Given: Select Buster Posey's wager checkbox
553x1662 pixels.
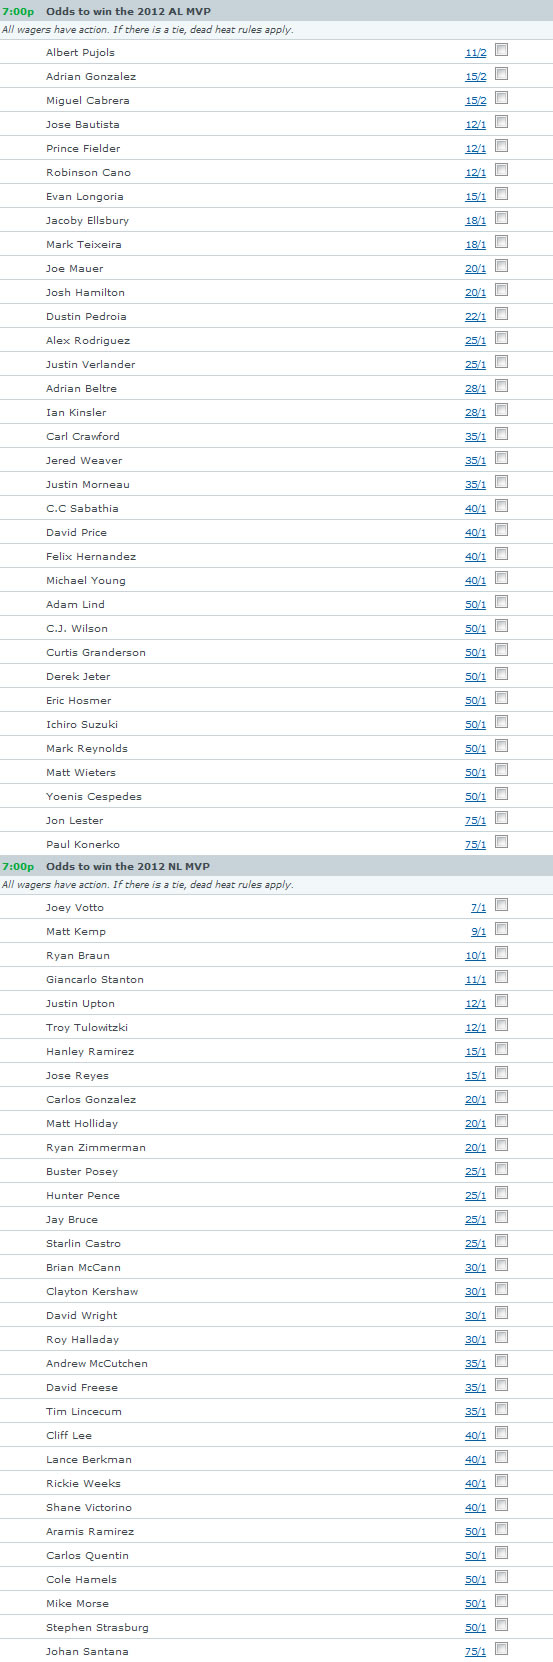Looking at the screenshot, I should pos(501,1169).
